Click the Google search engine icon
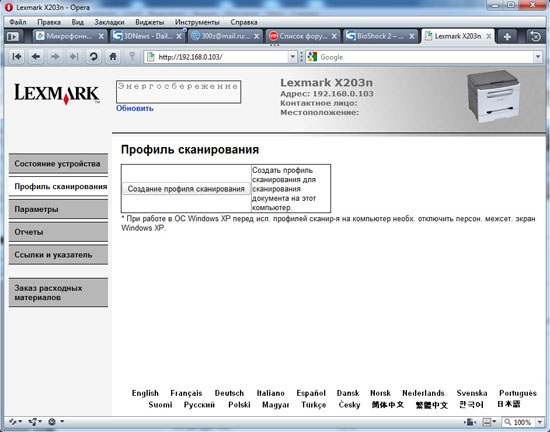 tap(312, 57)
